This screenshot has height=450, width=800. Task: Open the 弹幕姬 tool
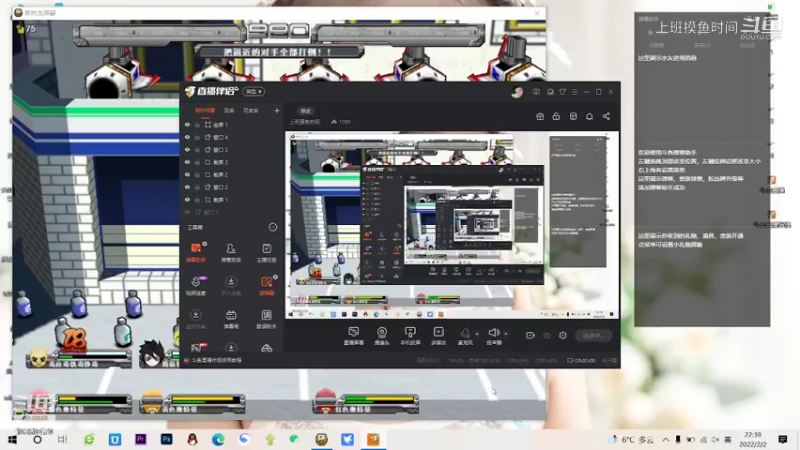click(231, 319)
